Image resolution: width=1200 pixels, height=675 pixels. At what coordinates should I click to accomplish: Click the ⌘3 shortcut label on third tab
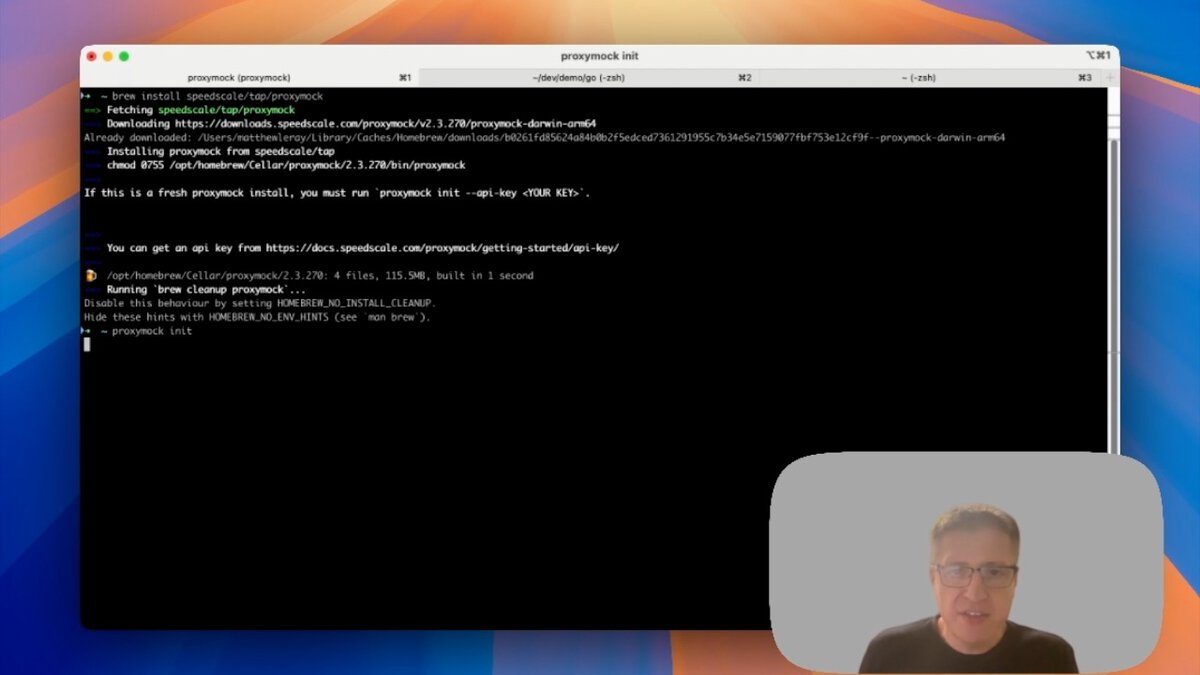1085,78
